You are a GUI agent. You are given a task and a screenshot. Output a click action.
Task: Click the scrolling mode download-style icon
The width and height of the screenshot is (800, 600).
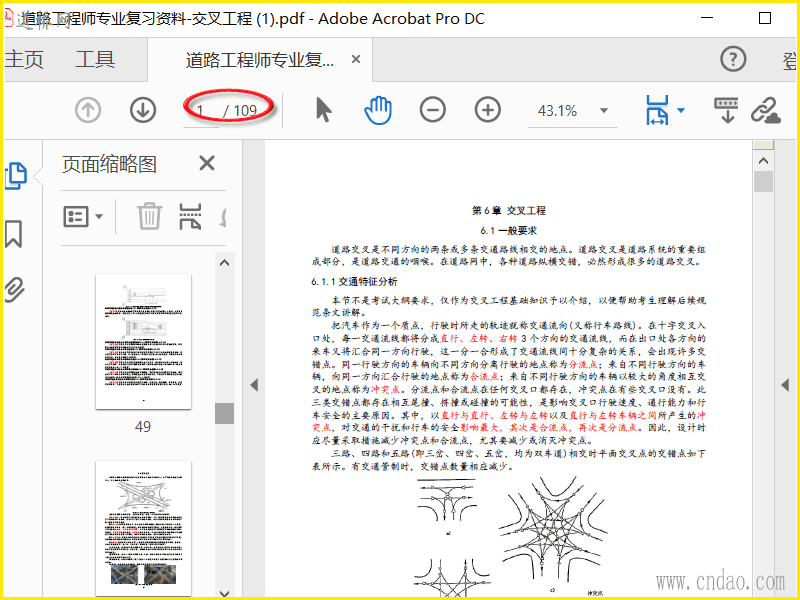[x=727, y=110]
